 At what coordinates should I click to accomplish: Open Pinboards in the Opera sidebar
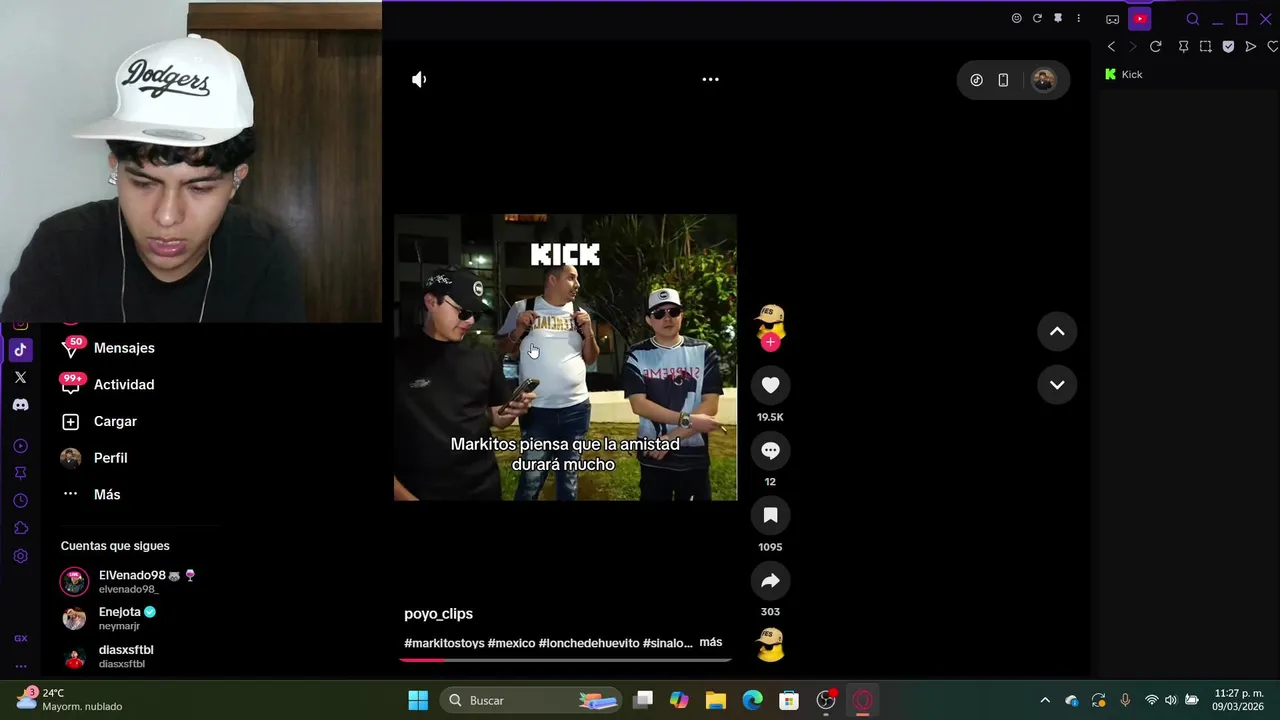point(20,473)
